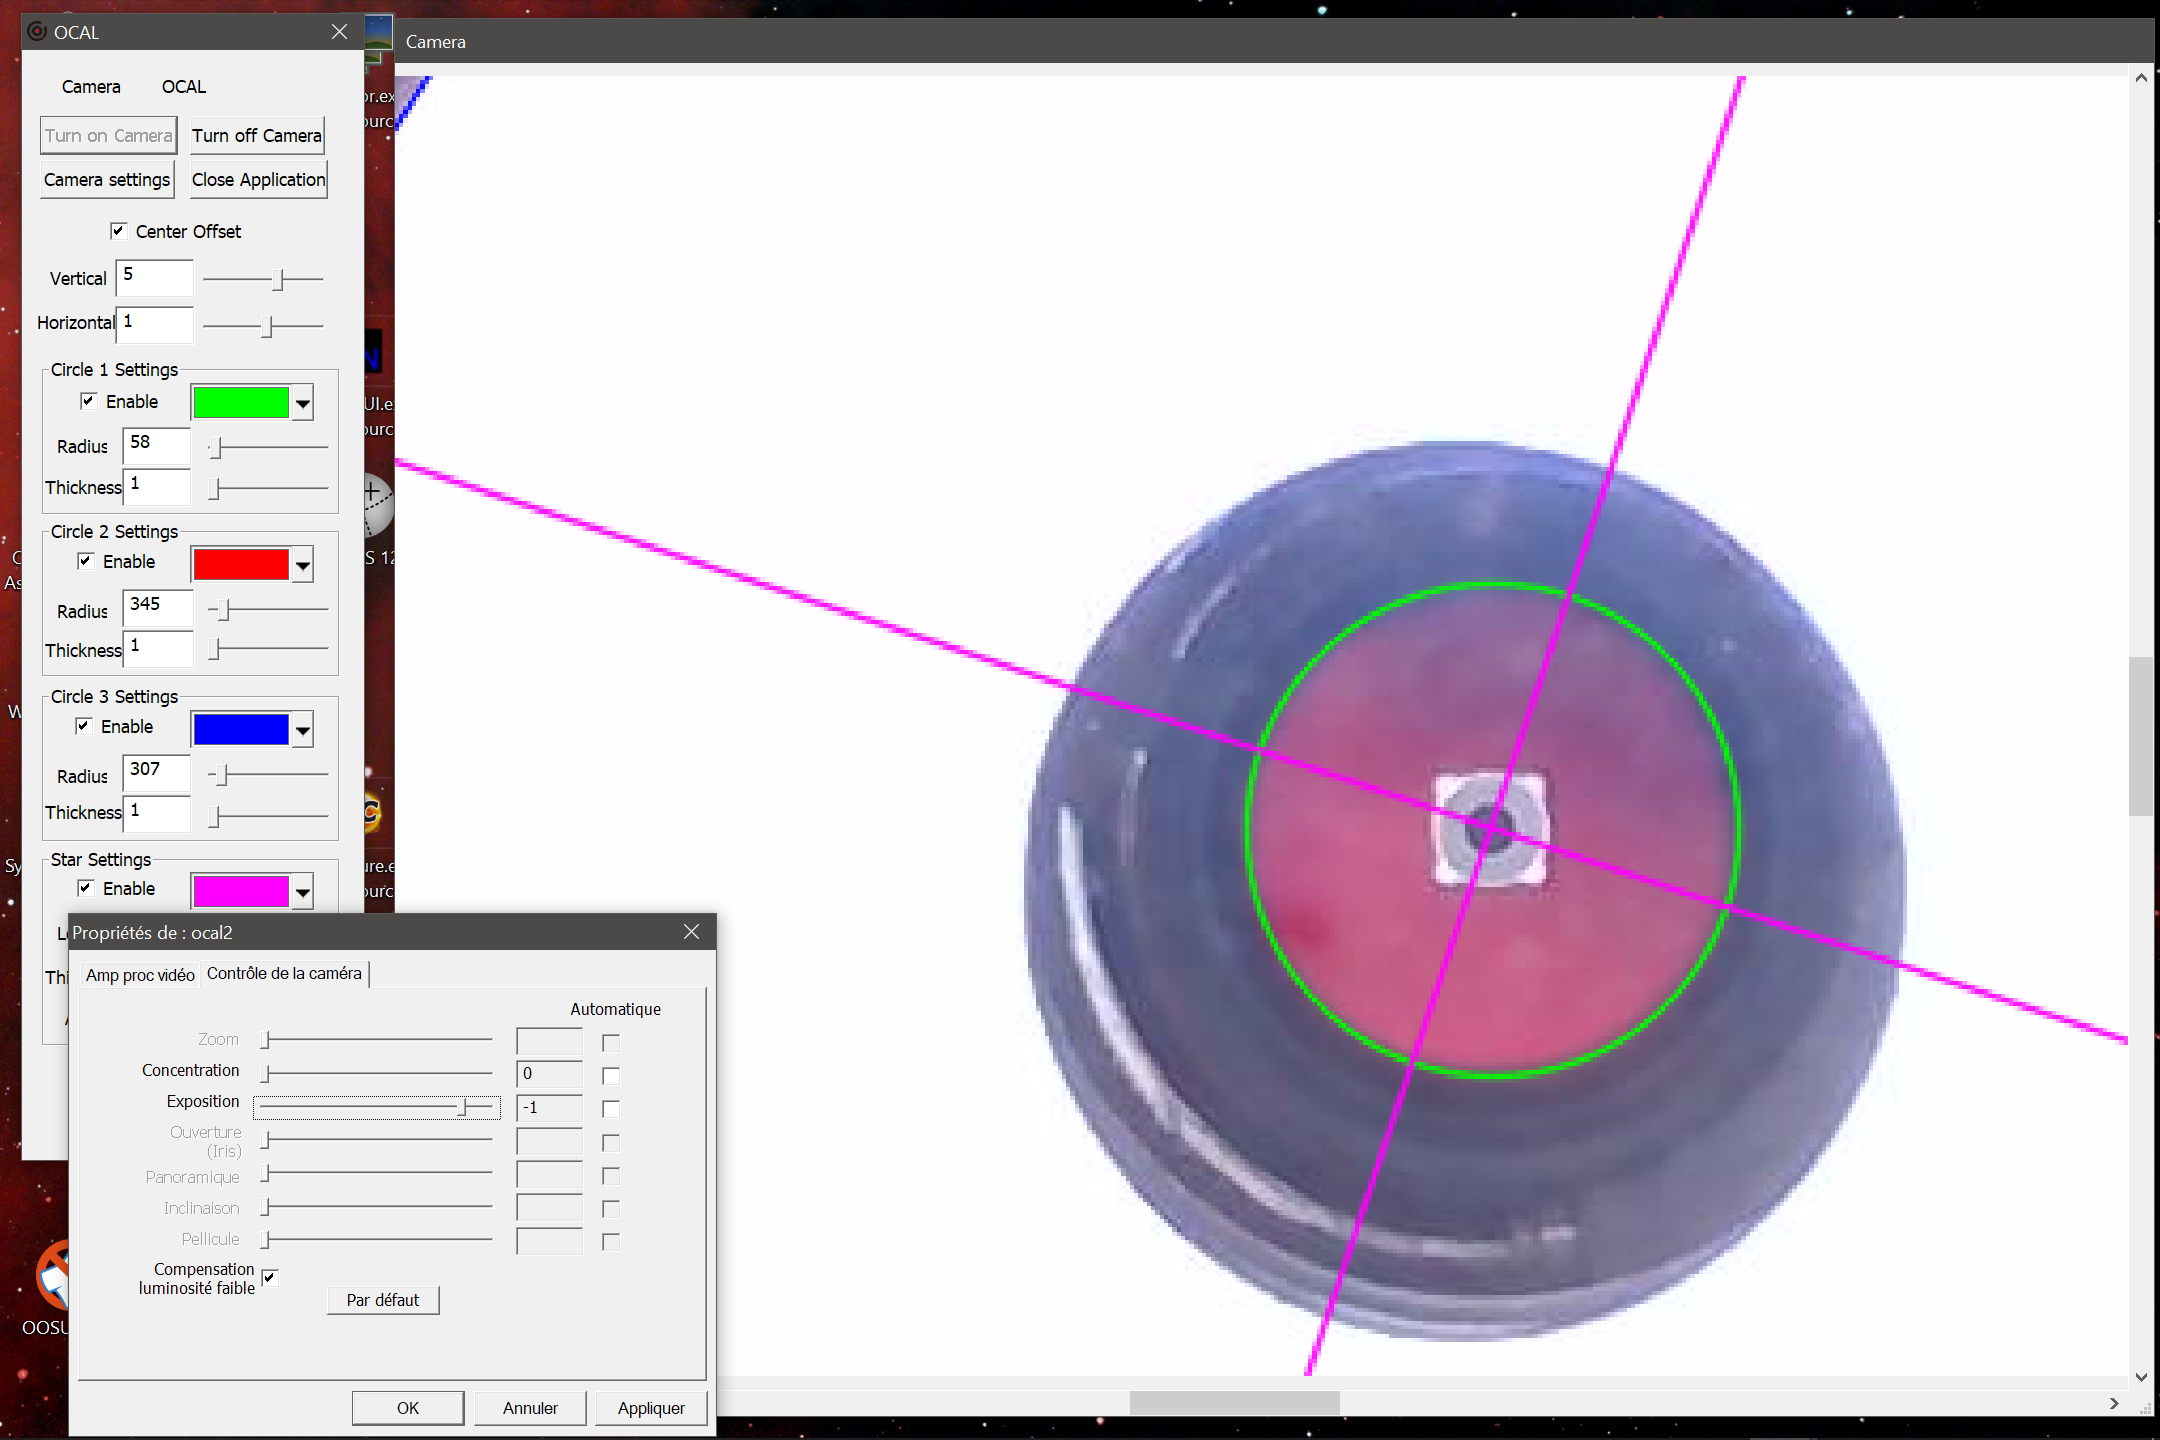
Task: Enable automatic Exposition checkbox
Action: tap(610, 1109)
